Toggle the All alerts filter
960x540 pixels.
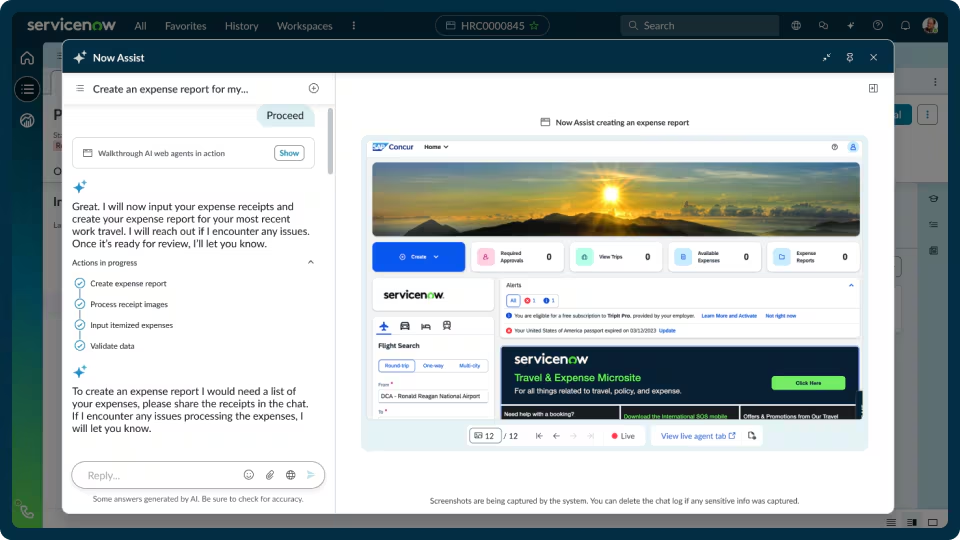(513, 300)
